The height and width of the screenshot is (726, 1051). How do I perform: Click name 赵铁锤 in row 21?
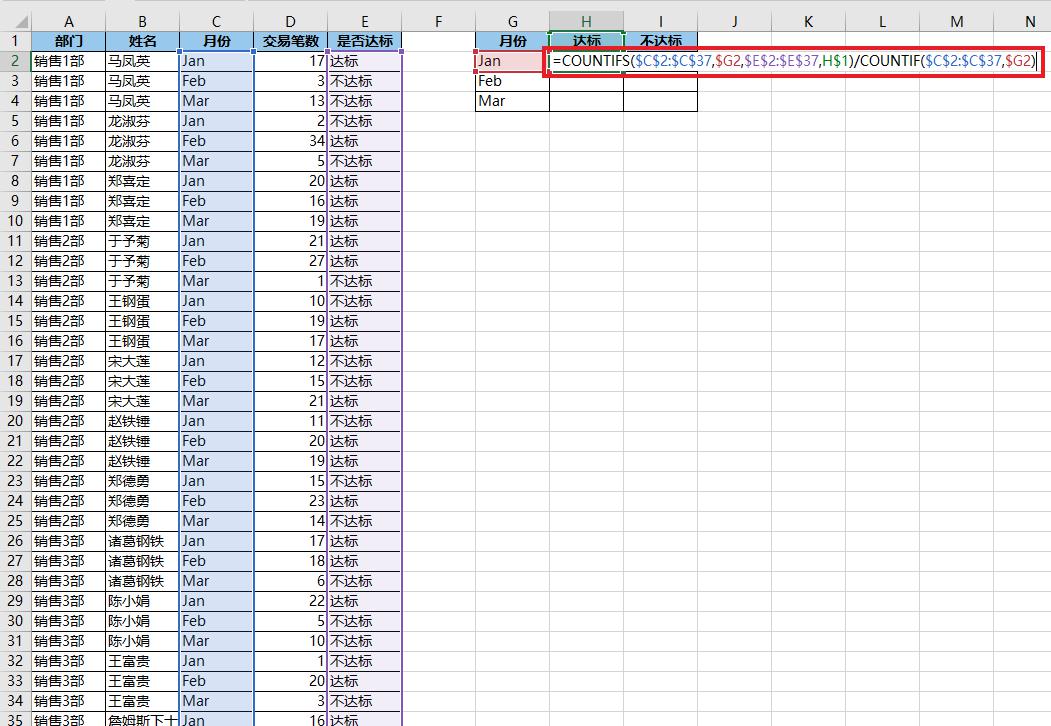click(142, 441)
